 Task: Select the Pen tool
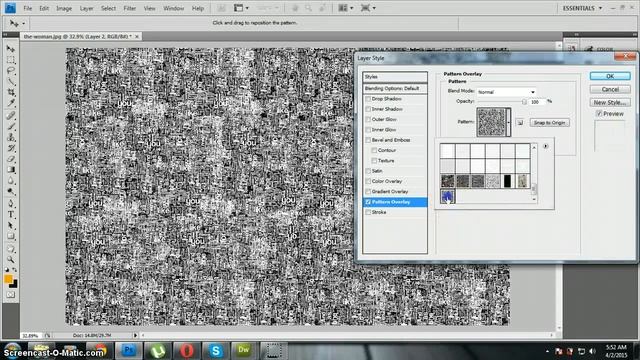click(x=11, y=204)
